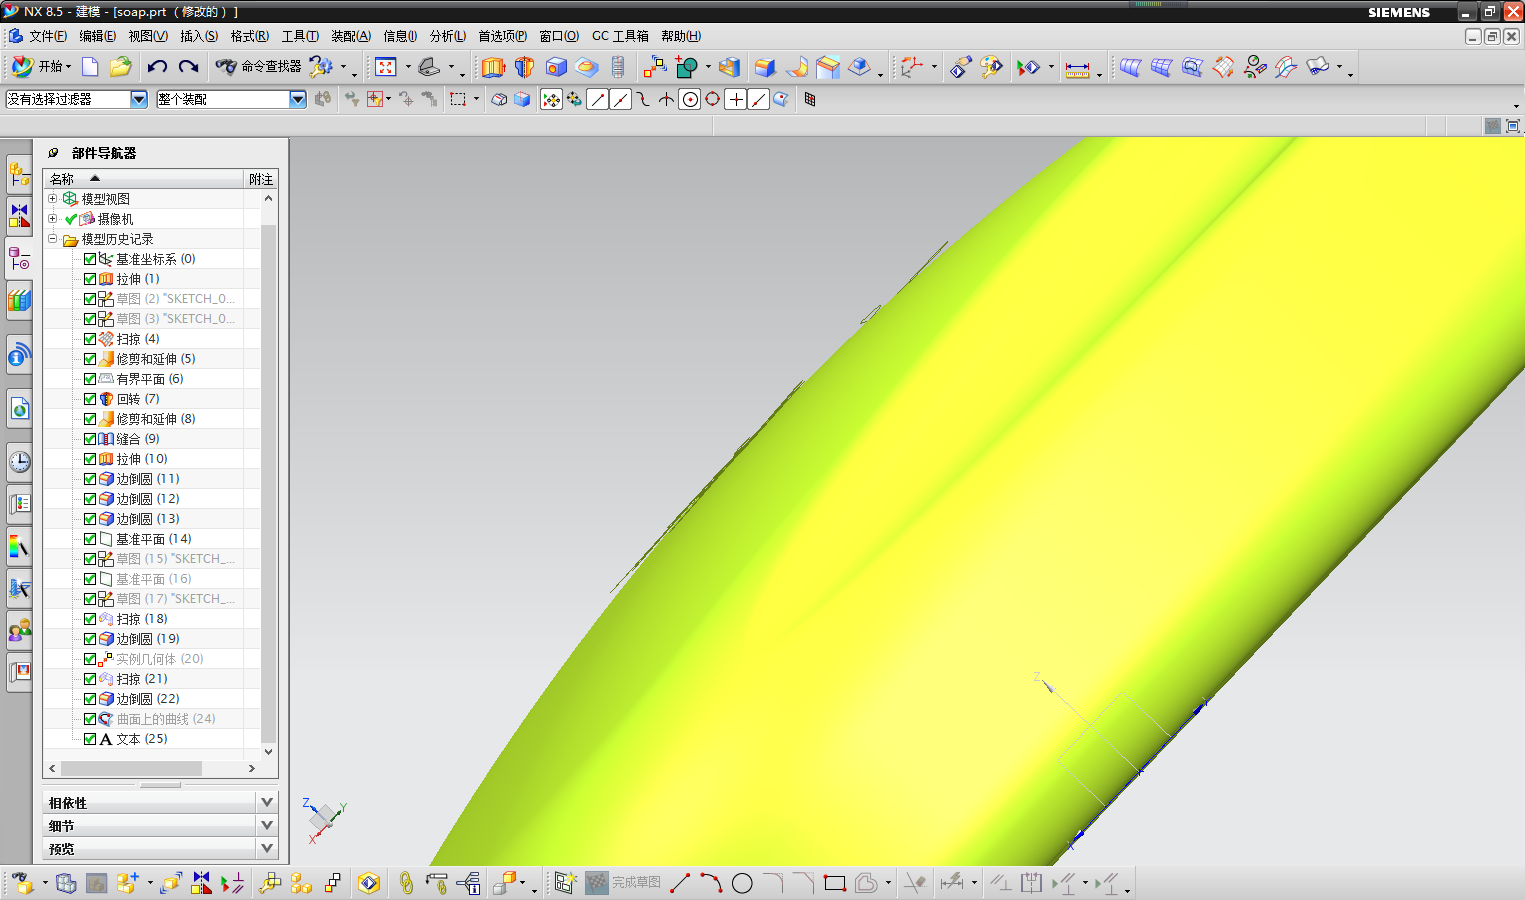Open the 文件(F) menu
The height and width of the screenshot is (900, 1525).
[x=47, y=36]
